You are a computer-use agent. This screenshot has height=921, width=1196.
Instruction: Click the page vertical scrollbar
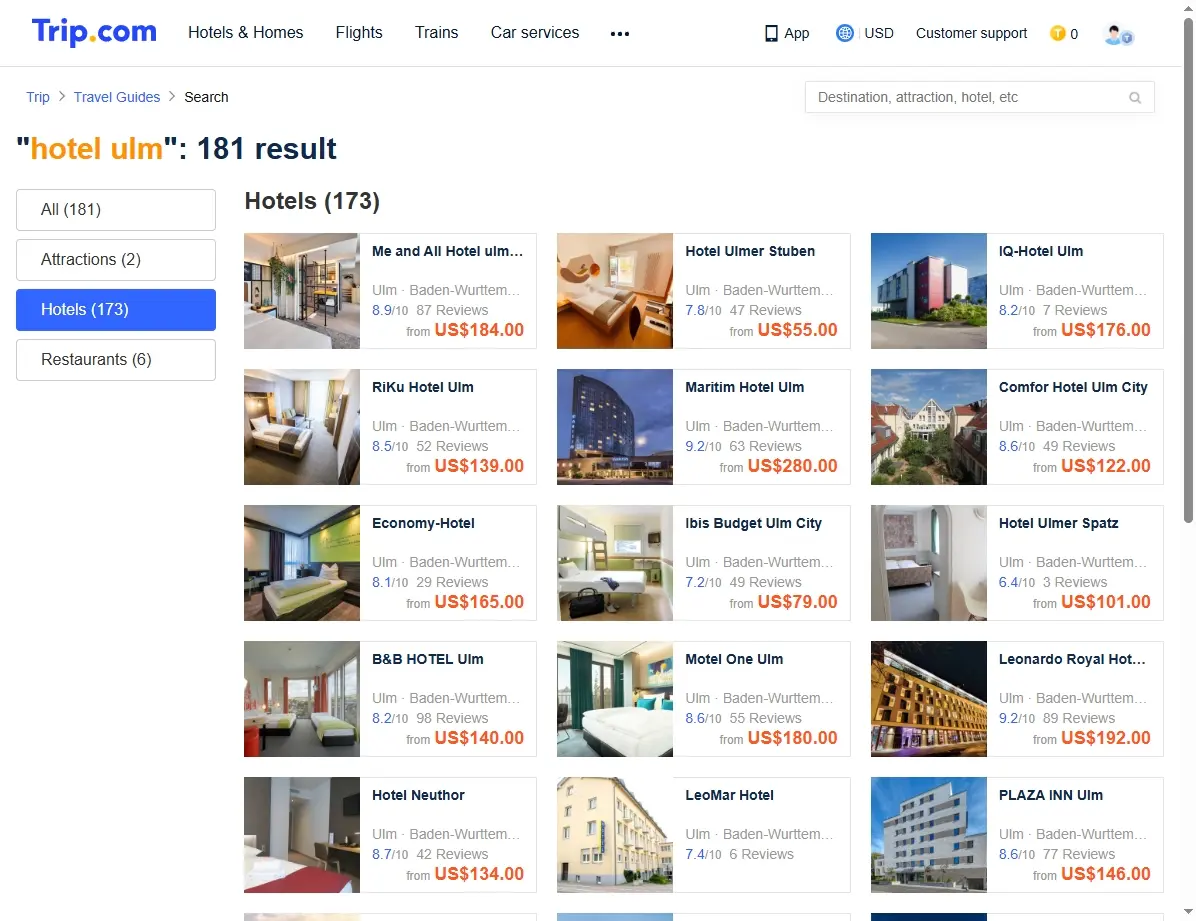coord(1188,269)
